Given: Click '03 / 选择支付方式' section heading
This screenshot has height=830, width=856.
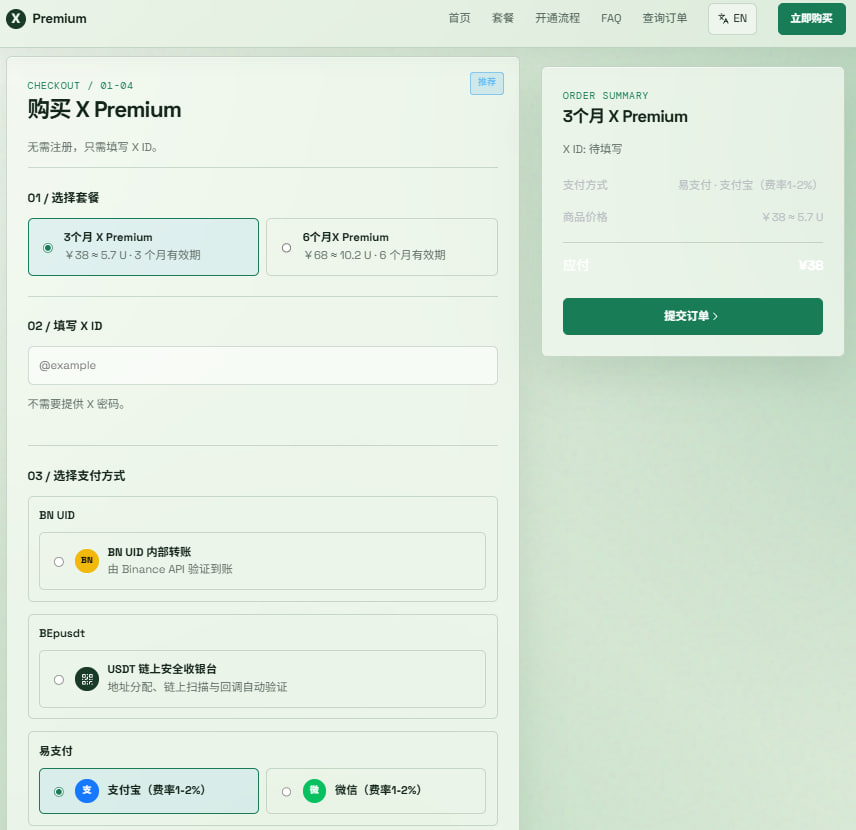Looking at the screenshot, I should [76, 476].
